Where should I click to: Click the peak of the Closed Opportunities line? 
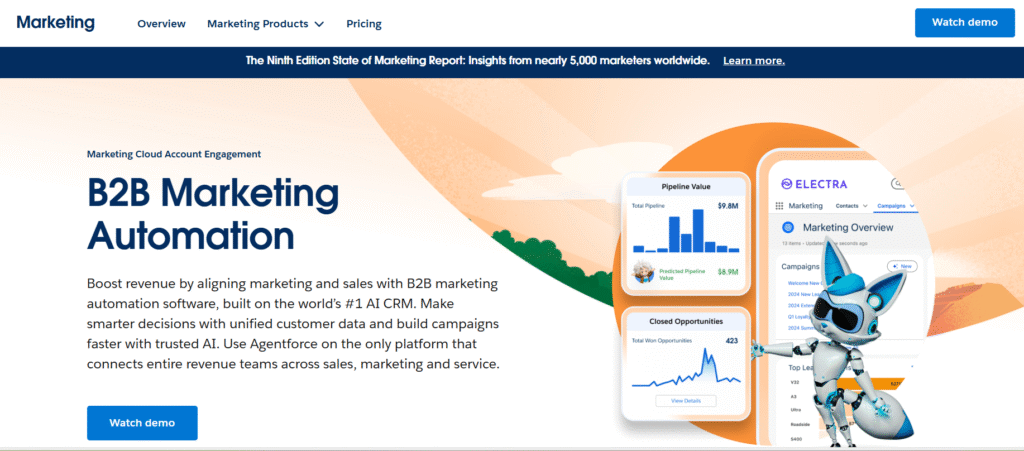705,350
